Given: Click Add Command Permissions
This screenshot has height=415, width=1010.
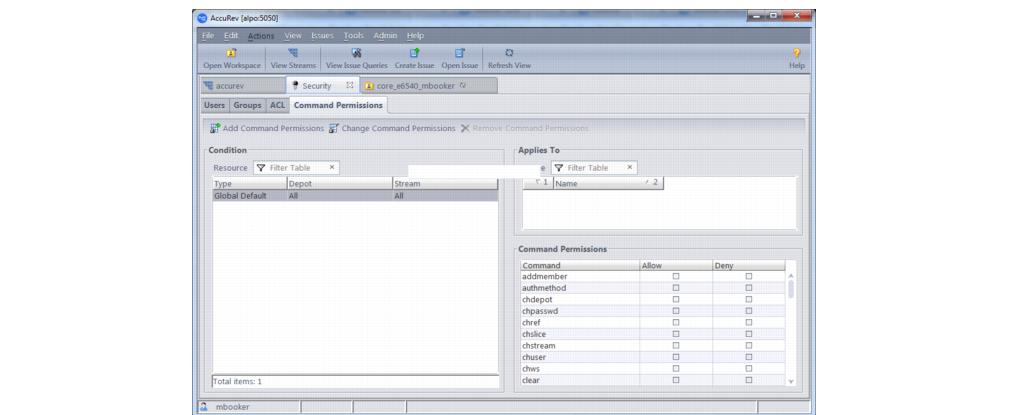Looking at the screenshot, I should click(267, 128).
